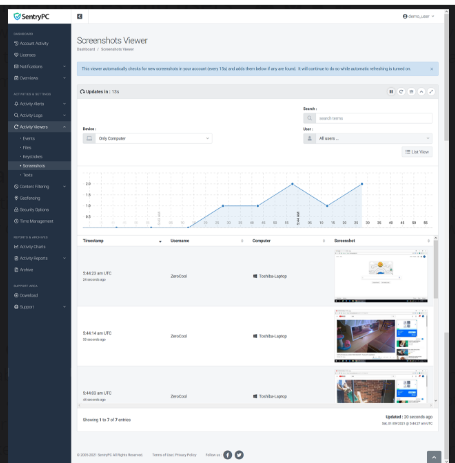Open the 5:44:23 am screenshot thumbnail
This screenshot has width=455, height=463.
click(381, 276)
